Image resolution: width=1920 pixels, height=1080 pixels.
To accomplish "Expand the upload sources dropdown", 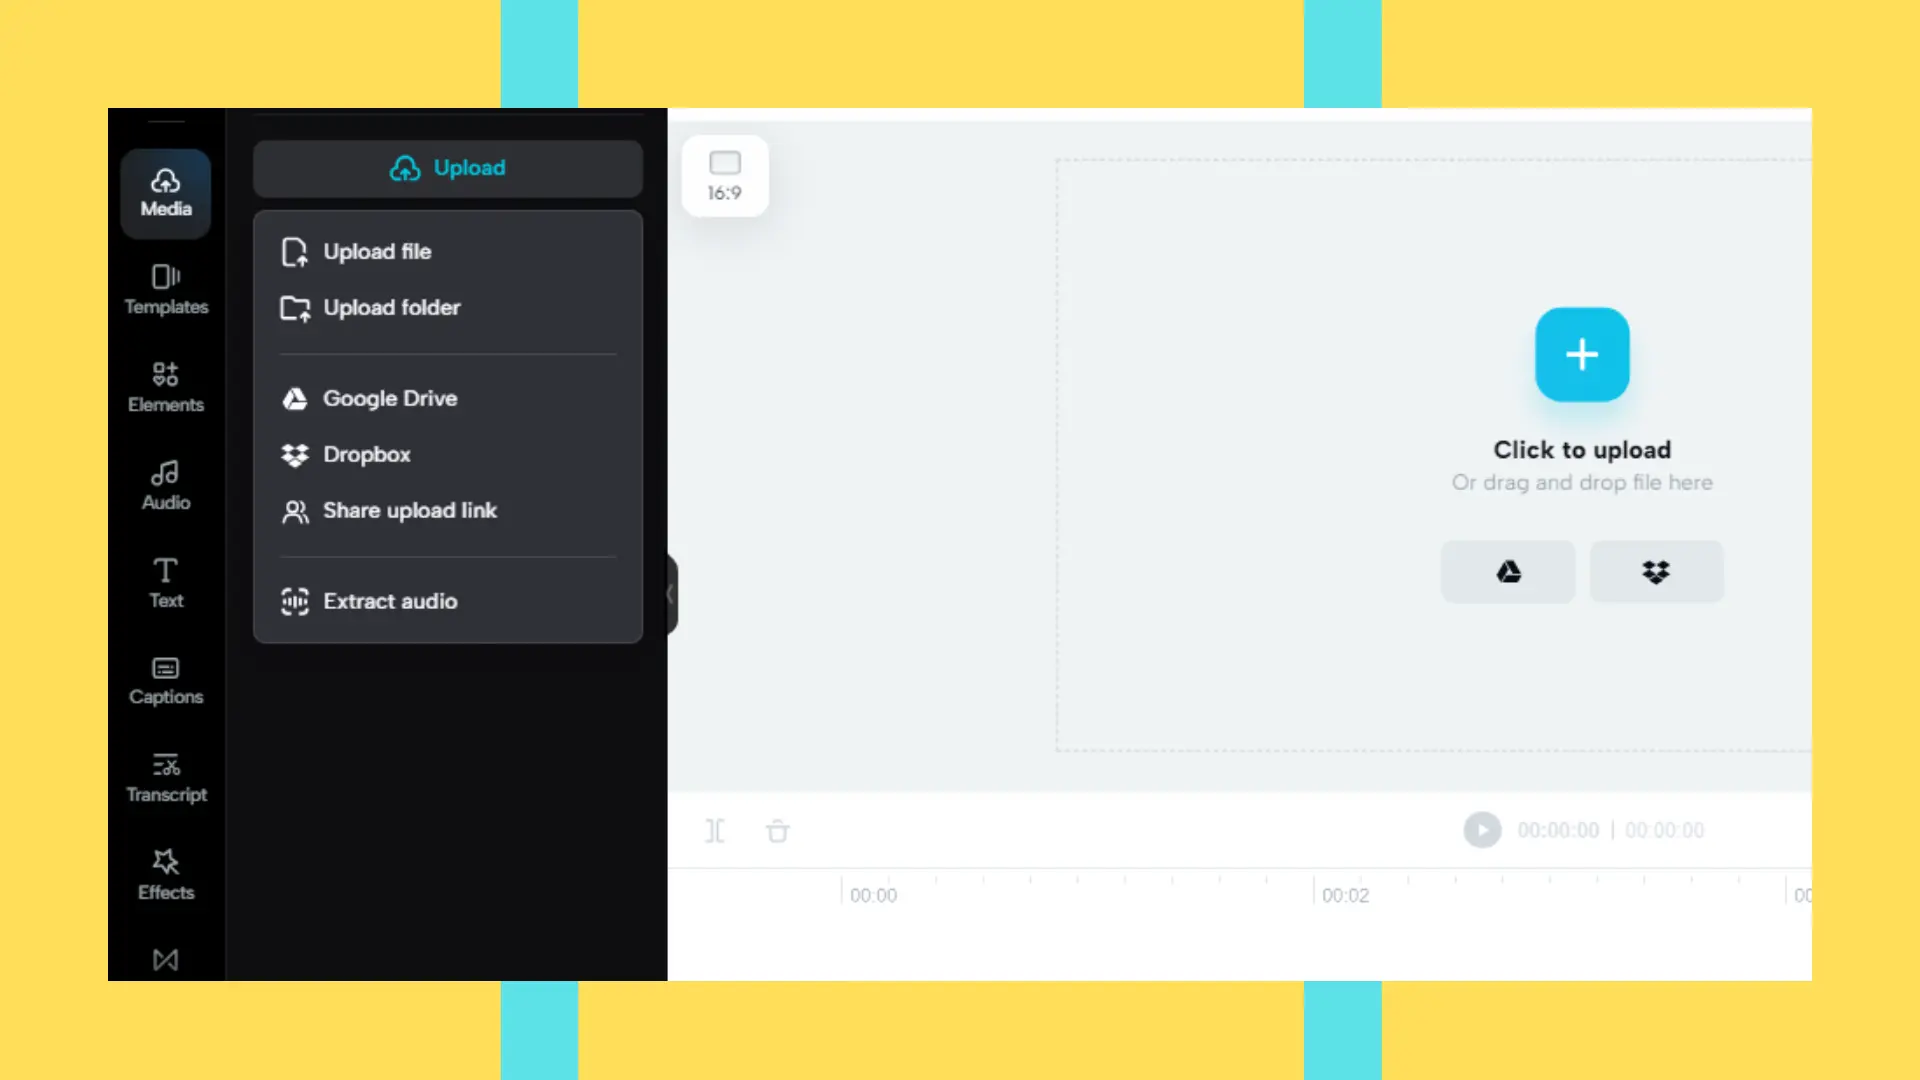I will pyautogui.click(x=447, y=167).
